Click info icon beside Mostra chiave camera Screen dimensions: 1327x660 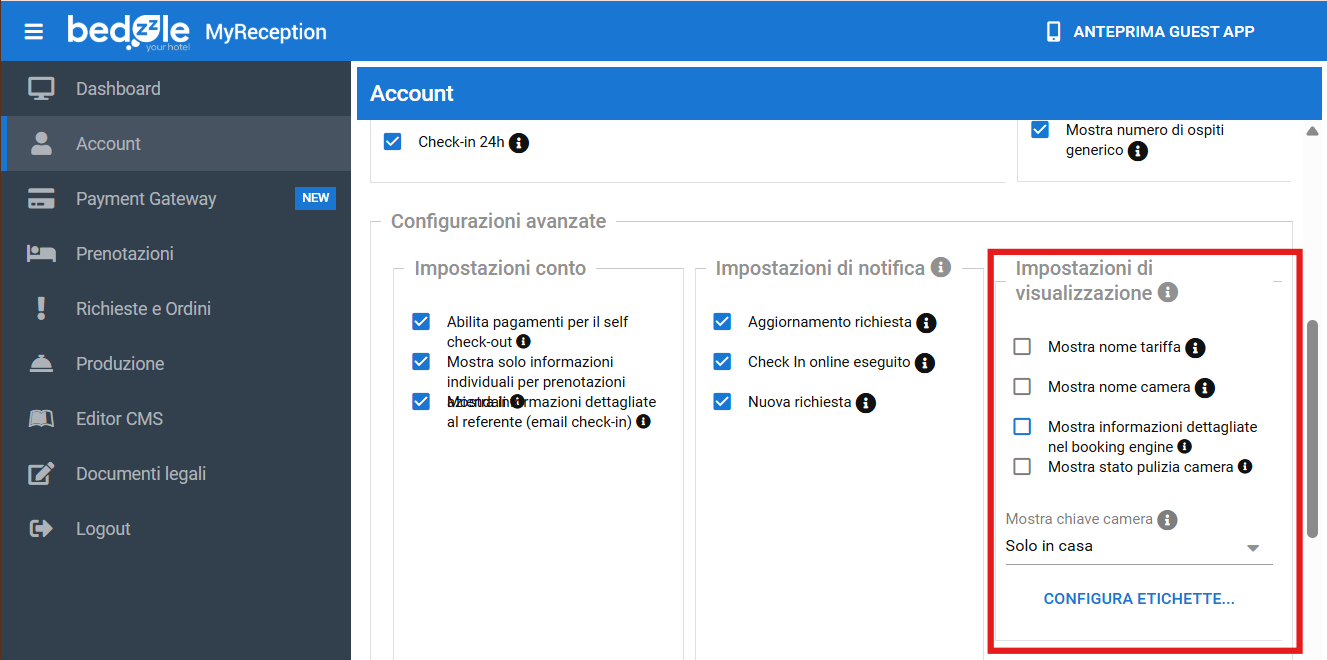point(1167,520)
